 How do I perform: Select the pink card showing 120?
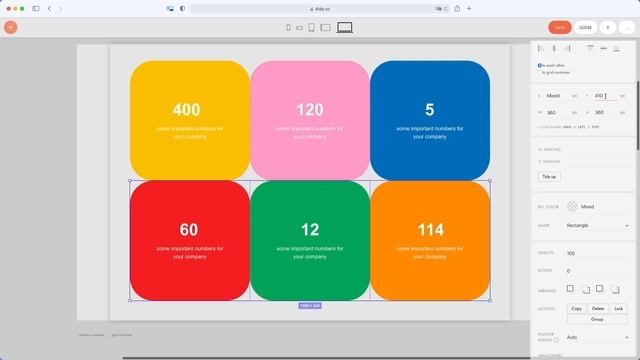(x=310, y=120)
